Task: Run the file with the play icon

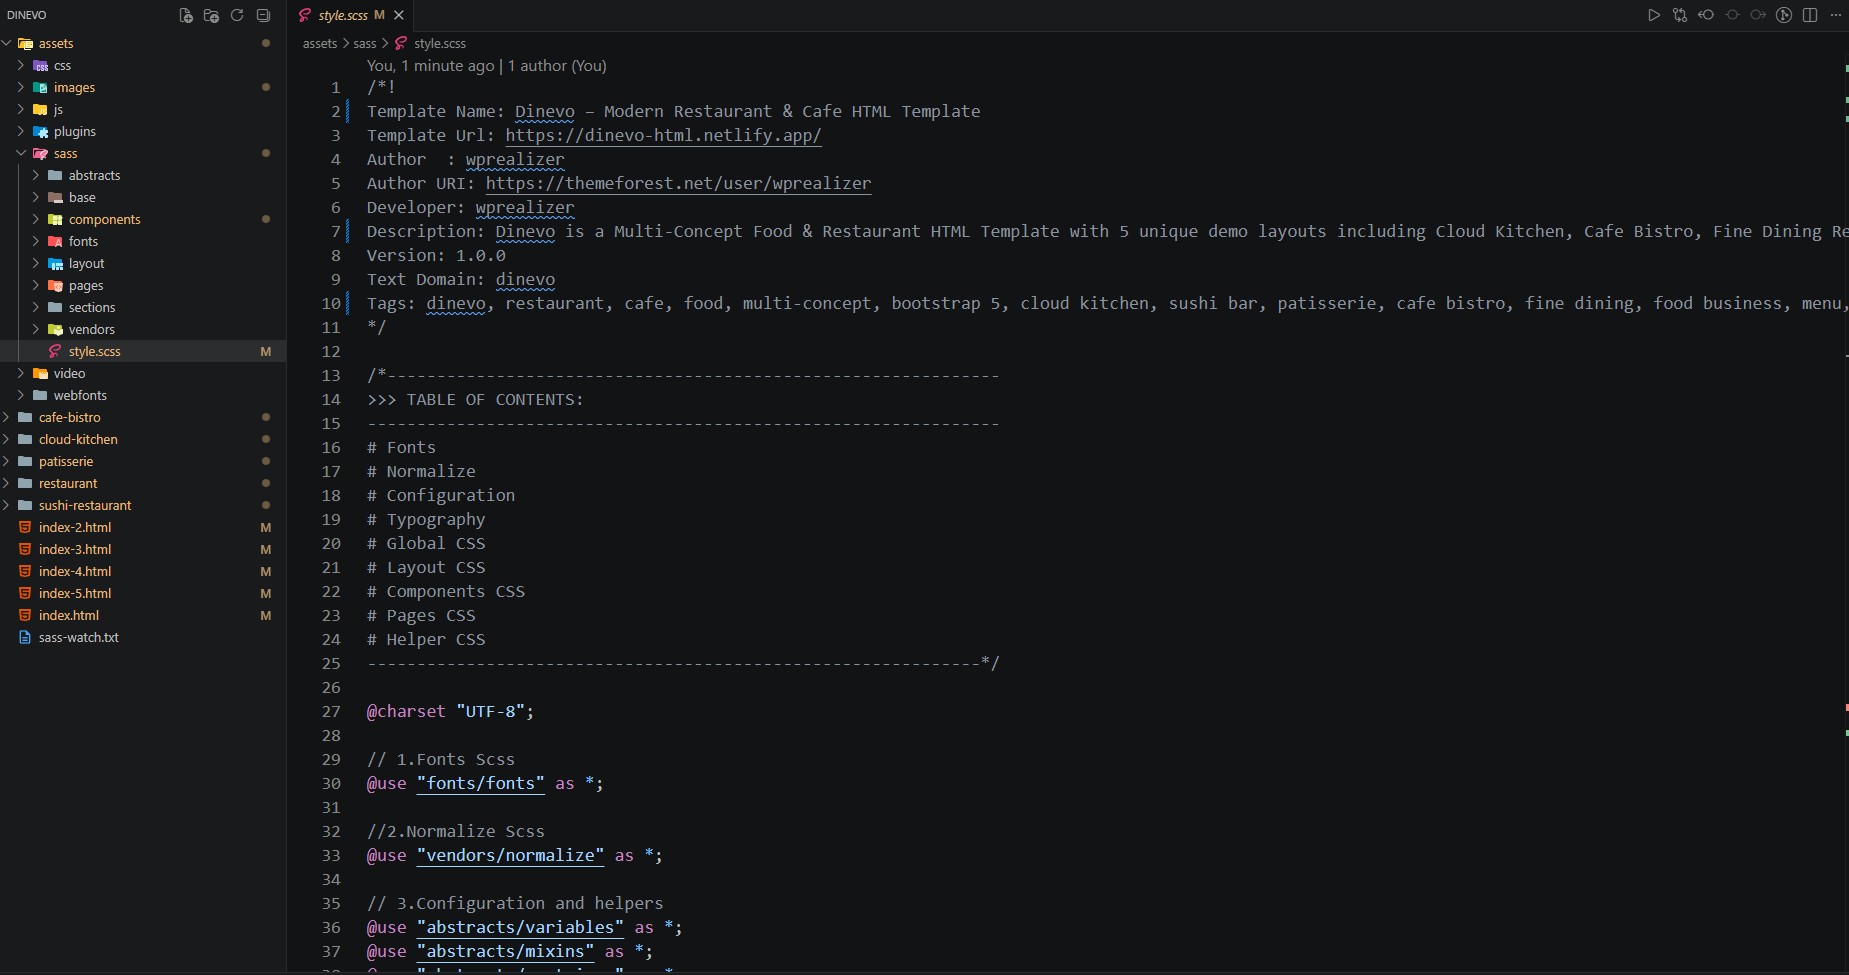Action: (x=1654, y=15)
